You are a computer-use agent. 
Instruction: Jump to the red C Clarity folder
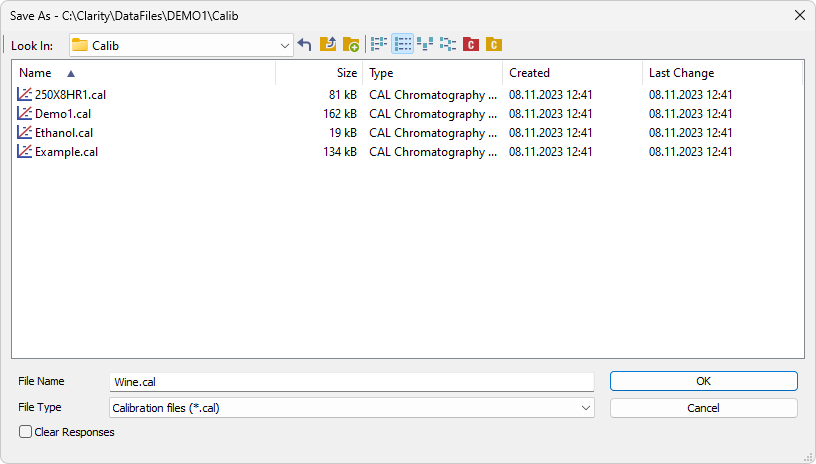471,45
